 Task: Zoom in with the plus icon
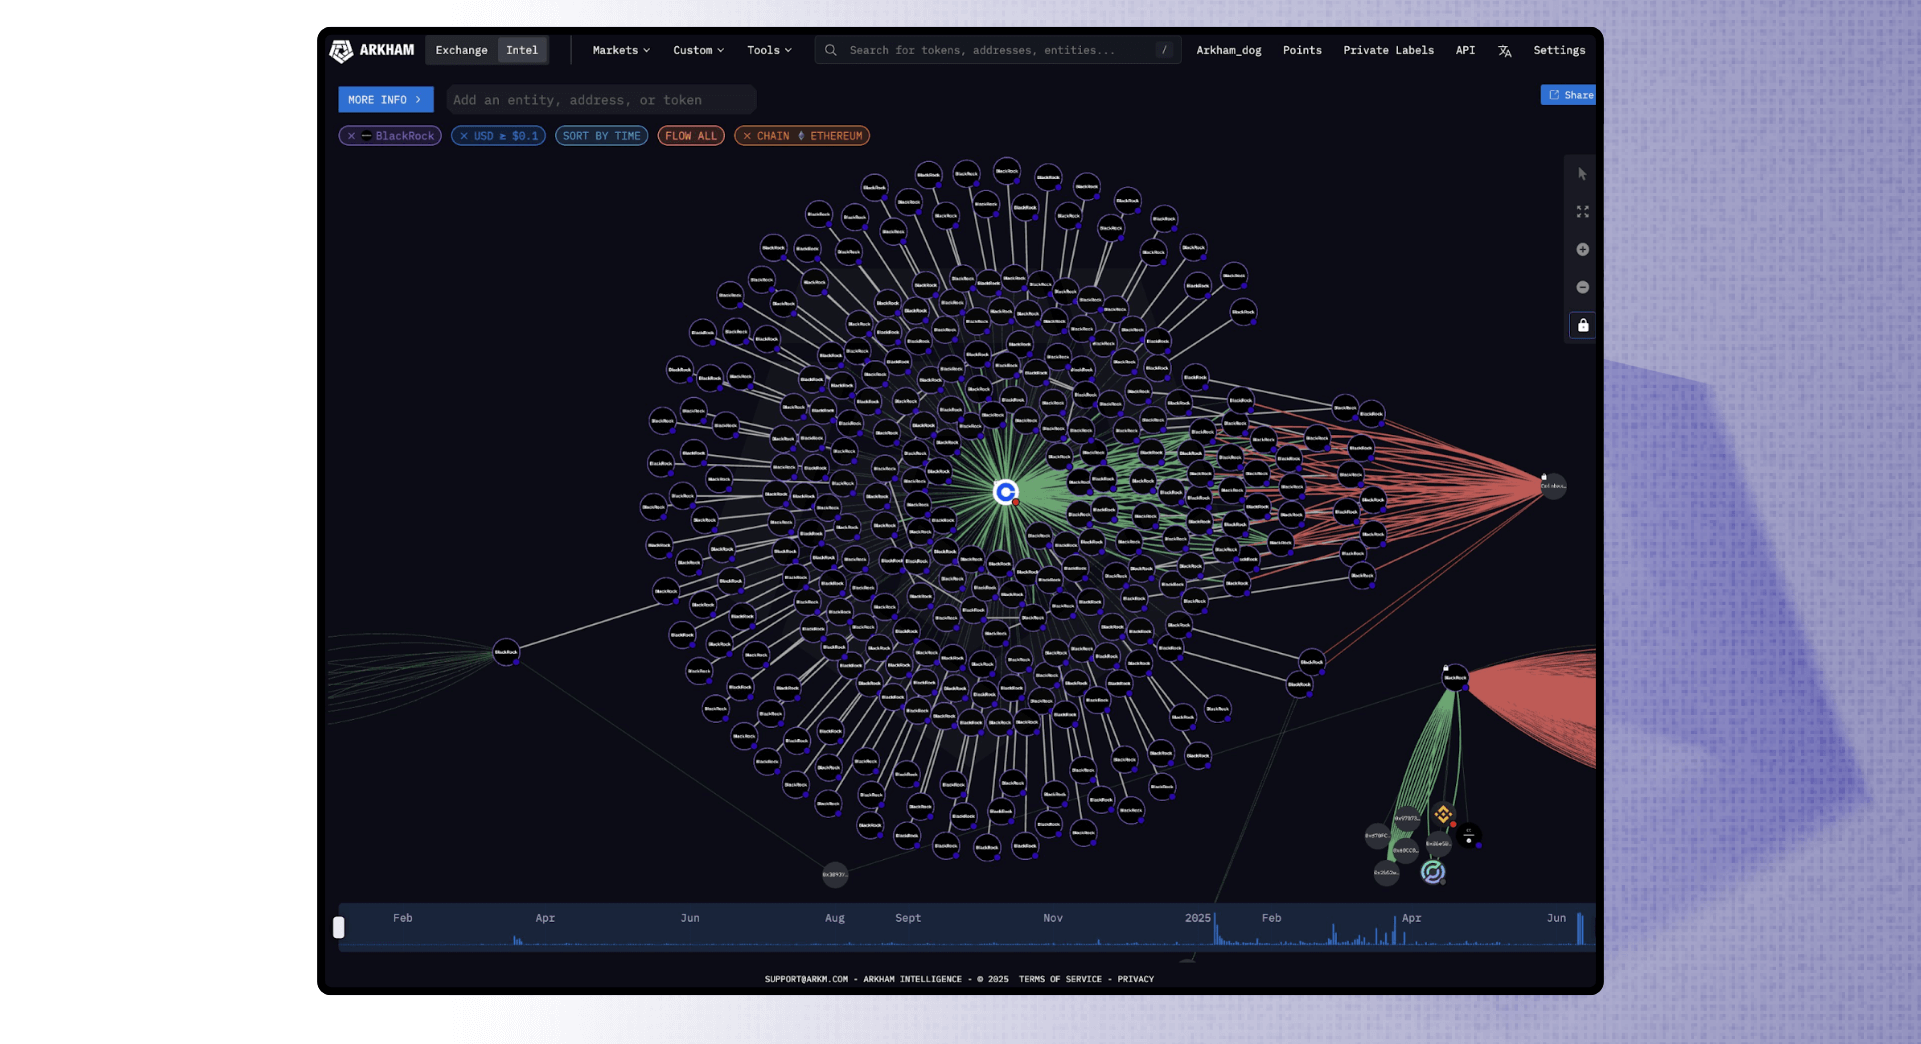[1582, 250]
